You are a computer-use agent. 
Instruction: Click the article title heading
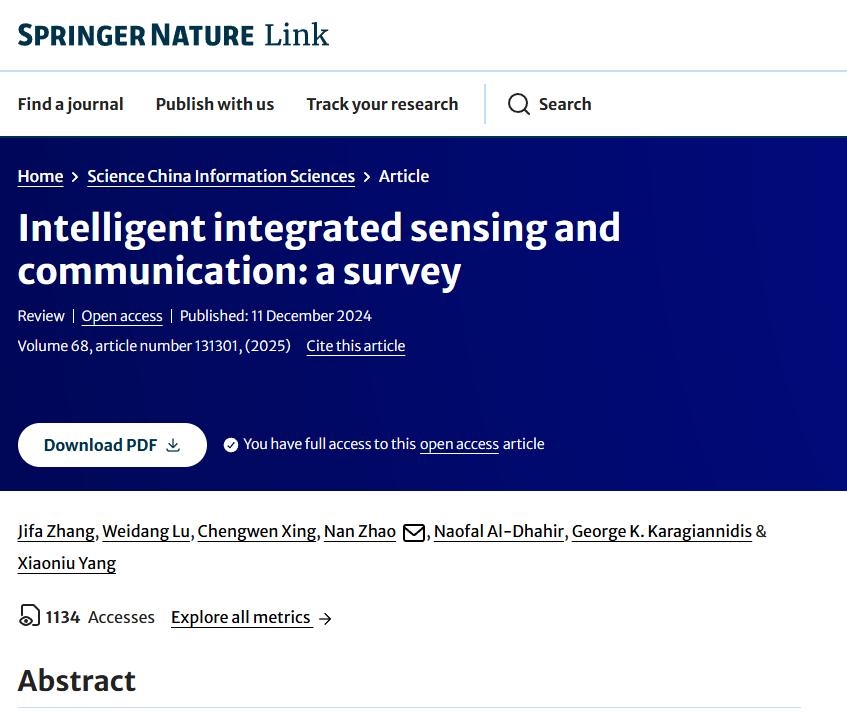(x=319, y=249)
